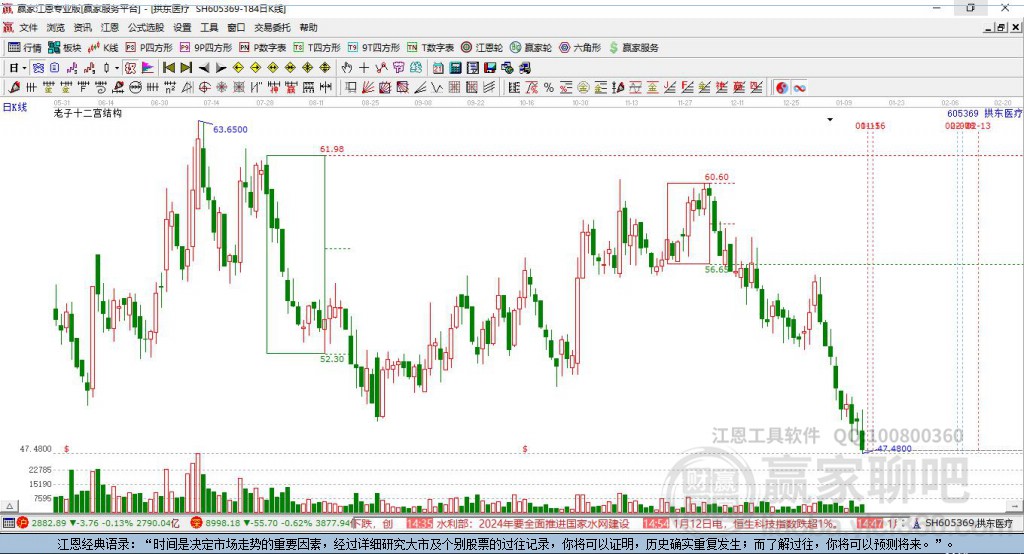
Task: Open the P数字表 number table
Action: [x=263, y=48]
